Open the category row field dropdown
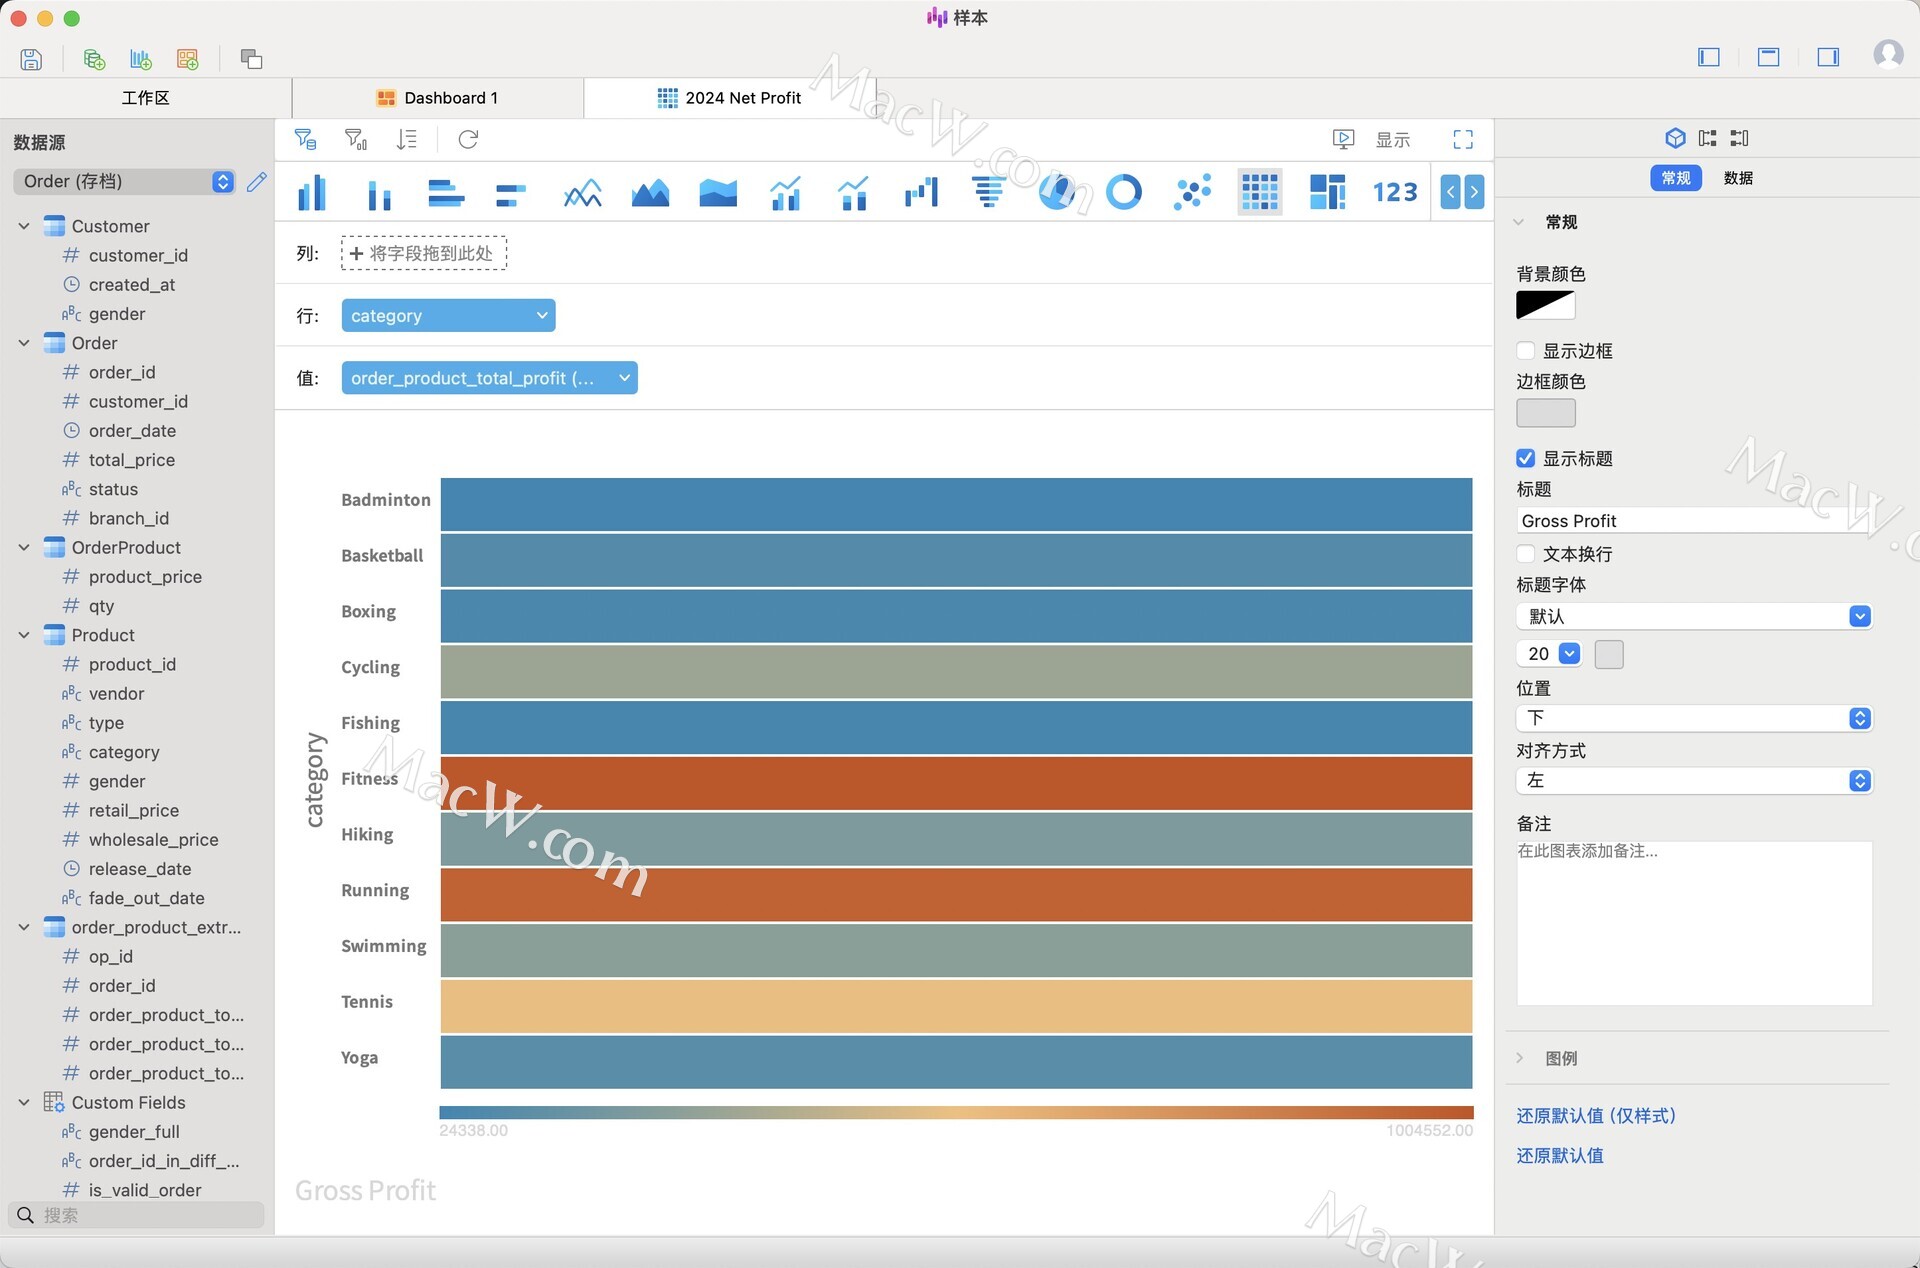 [448, 316]
